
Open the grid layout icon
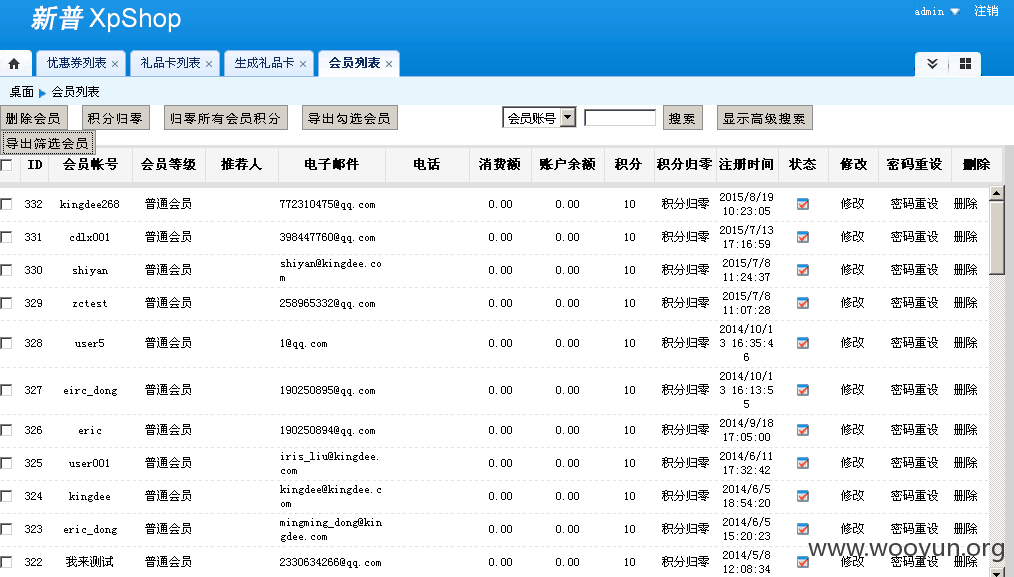[x=965, y=63]
